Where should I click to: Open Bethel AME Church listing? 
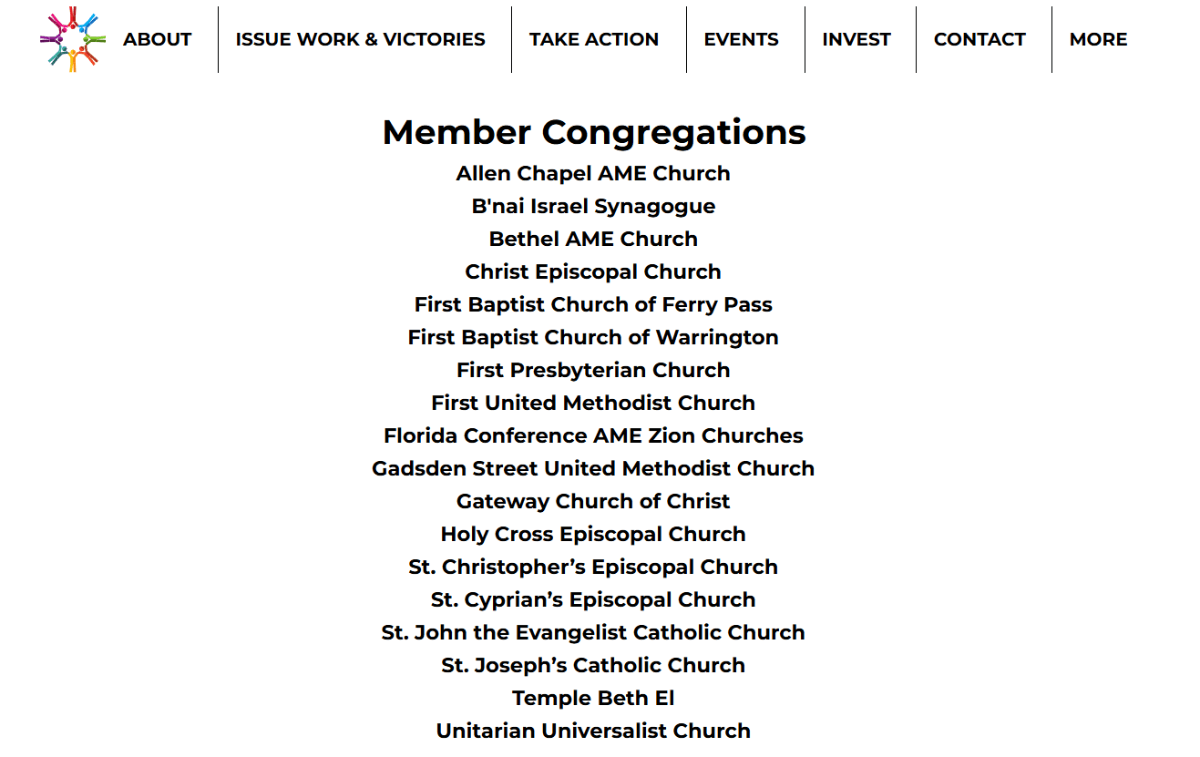593,239
